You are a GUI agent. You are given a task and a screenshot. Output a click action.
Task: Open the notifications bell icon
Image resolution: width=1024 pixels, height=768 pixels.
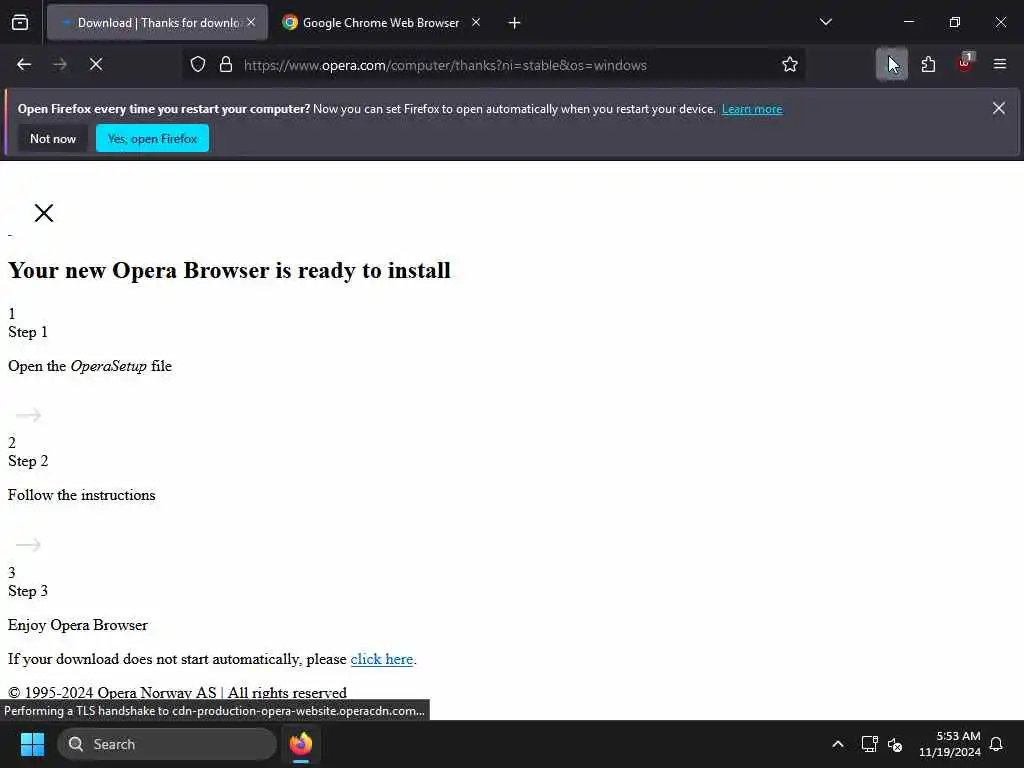996,744
